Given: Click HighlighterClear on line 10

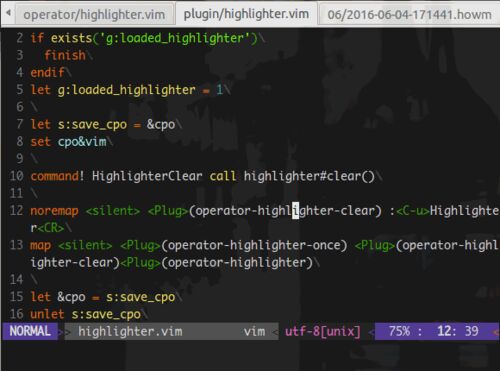Looking at the screenshot, I should [147, 176].
